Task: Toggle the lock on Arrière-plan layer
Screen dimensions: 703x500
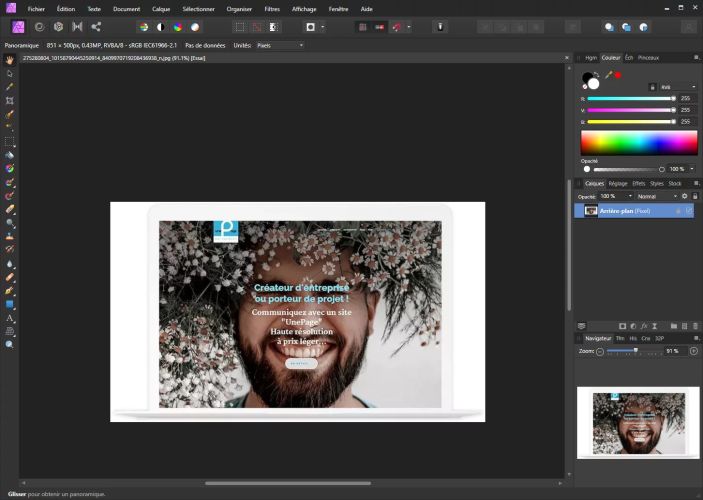Action: point(678,211)
